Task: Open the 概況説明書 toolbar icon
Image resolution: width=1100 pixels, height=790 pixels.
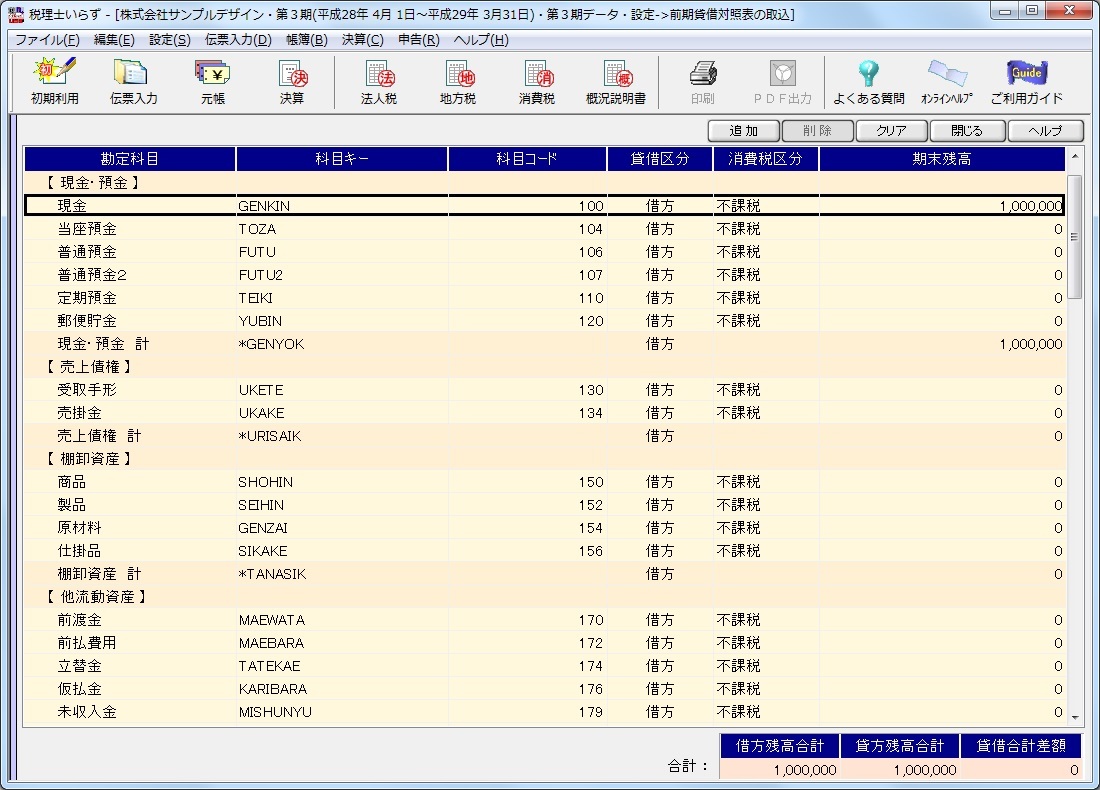Action: [x=616, y=82]
